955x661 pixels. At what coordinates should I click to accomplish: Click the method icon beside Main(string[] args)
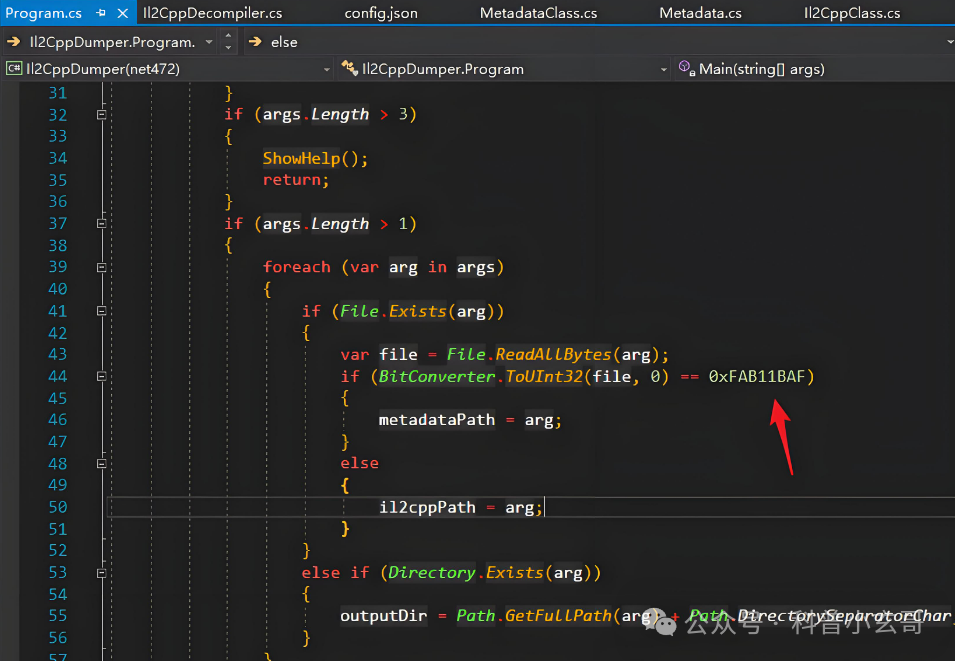(x=686, y=69)
